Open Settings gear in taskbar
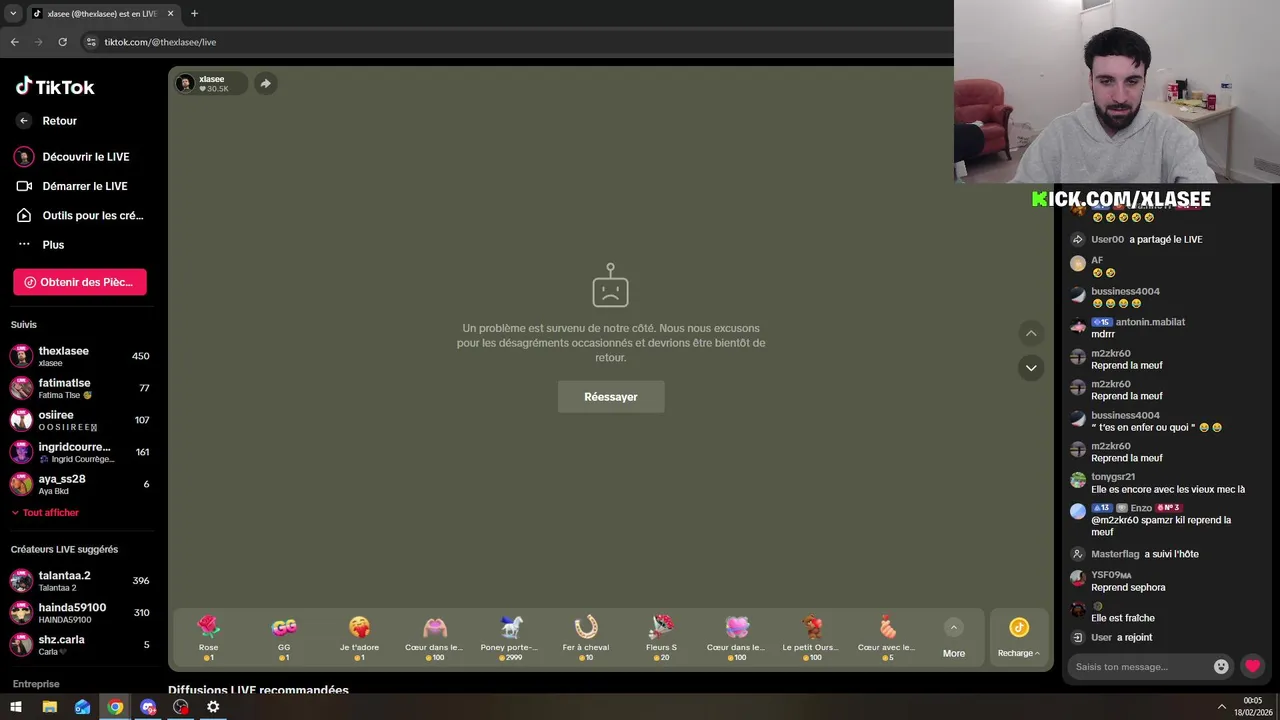Screen dimensions: 1280x720 coord(213,707)
